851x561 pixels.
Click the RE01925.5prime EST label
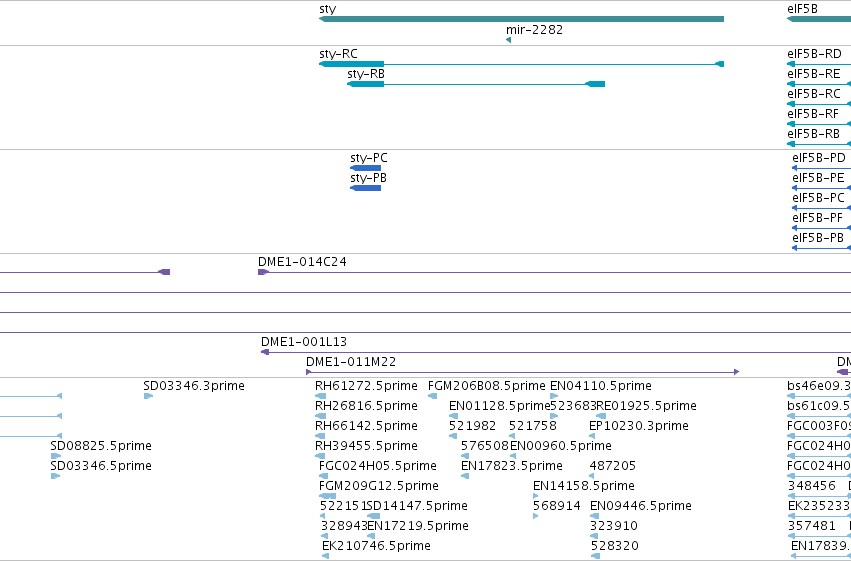pyautogui.click(x=646, y=406)
